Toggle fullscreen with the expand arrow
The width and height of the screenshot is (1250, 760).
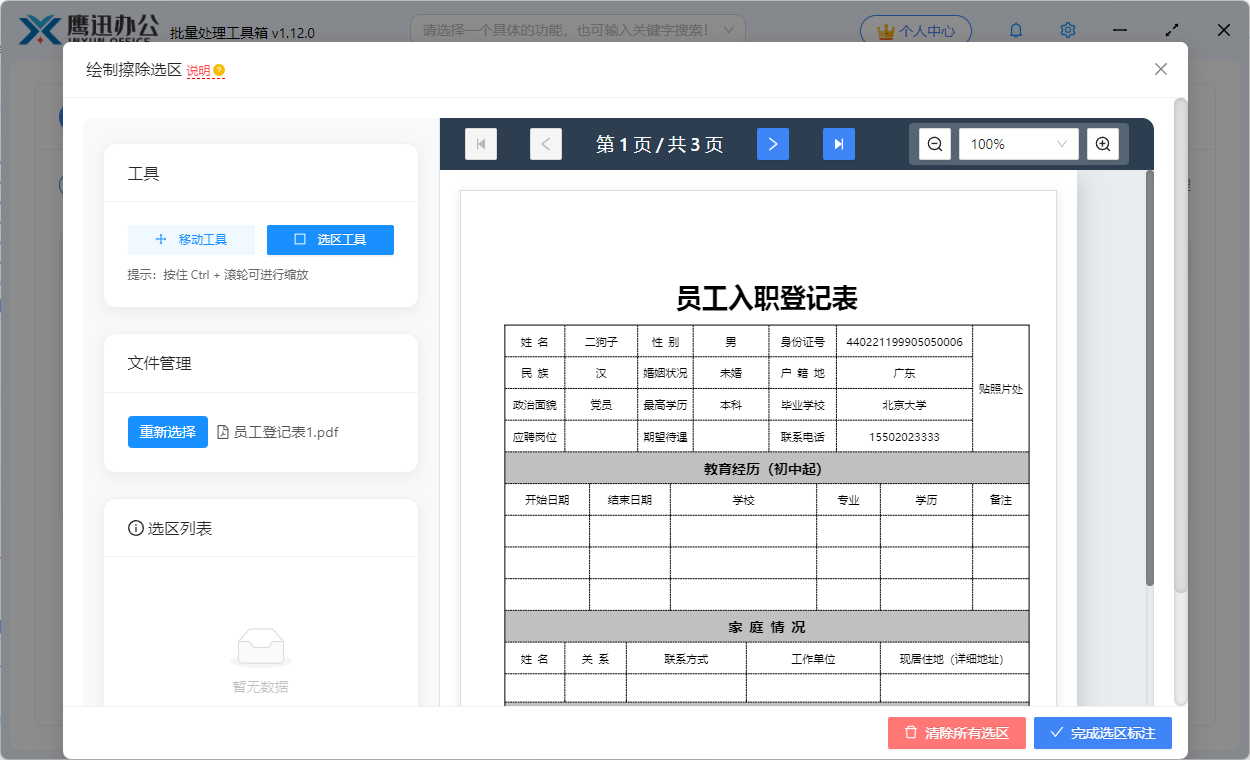(1172, 30)
